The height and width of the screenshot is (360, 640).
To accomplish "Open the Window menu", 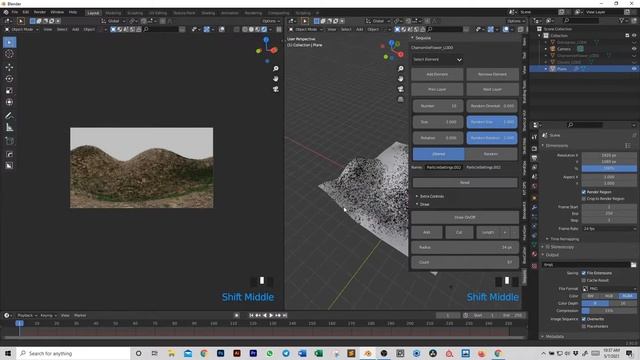I will (57, 12).
